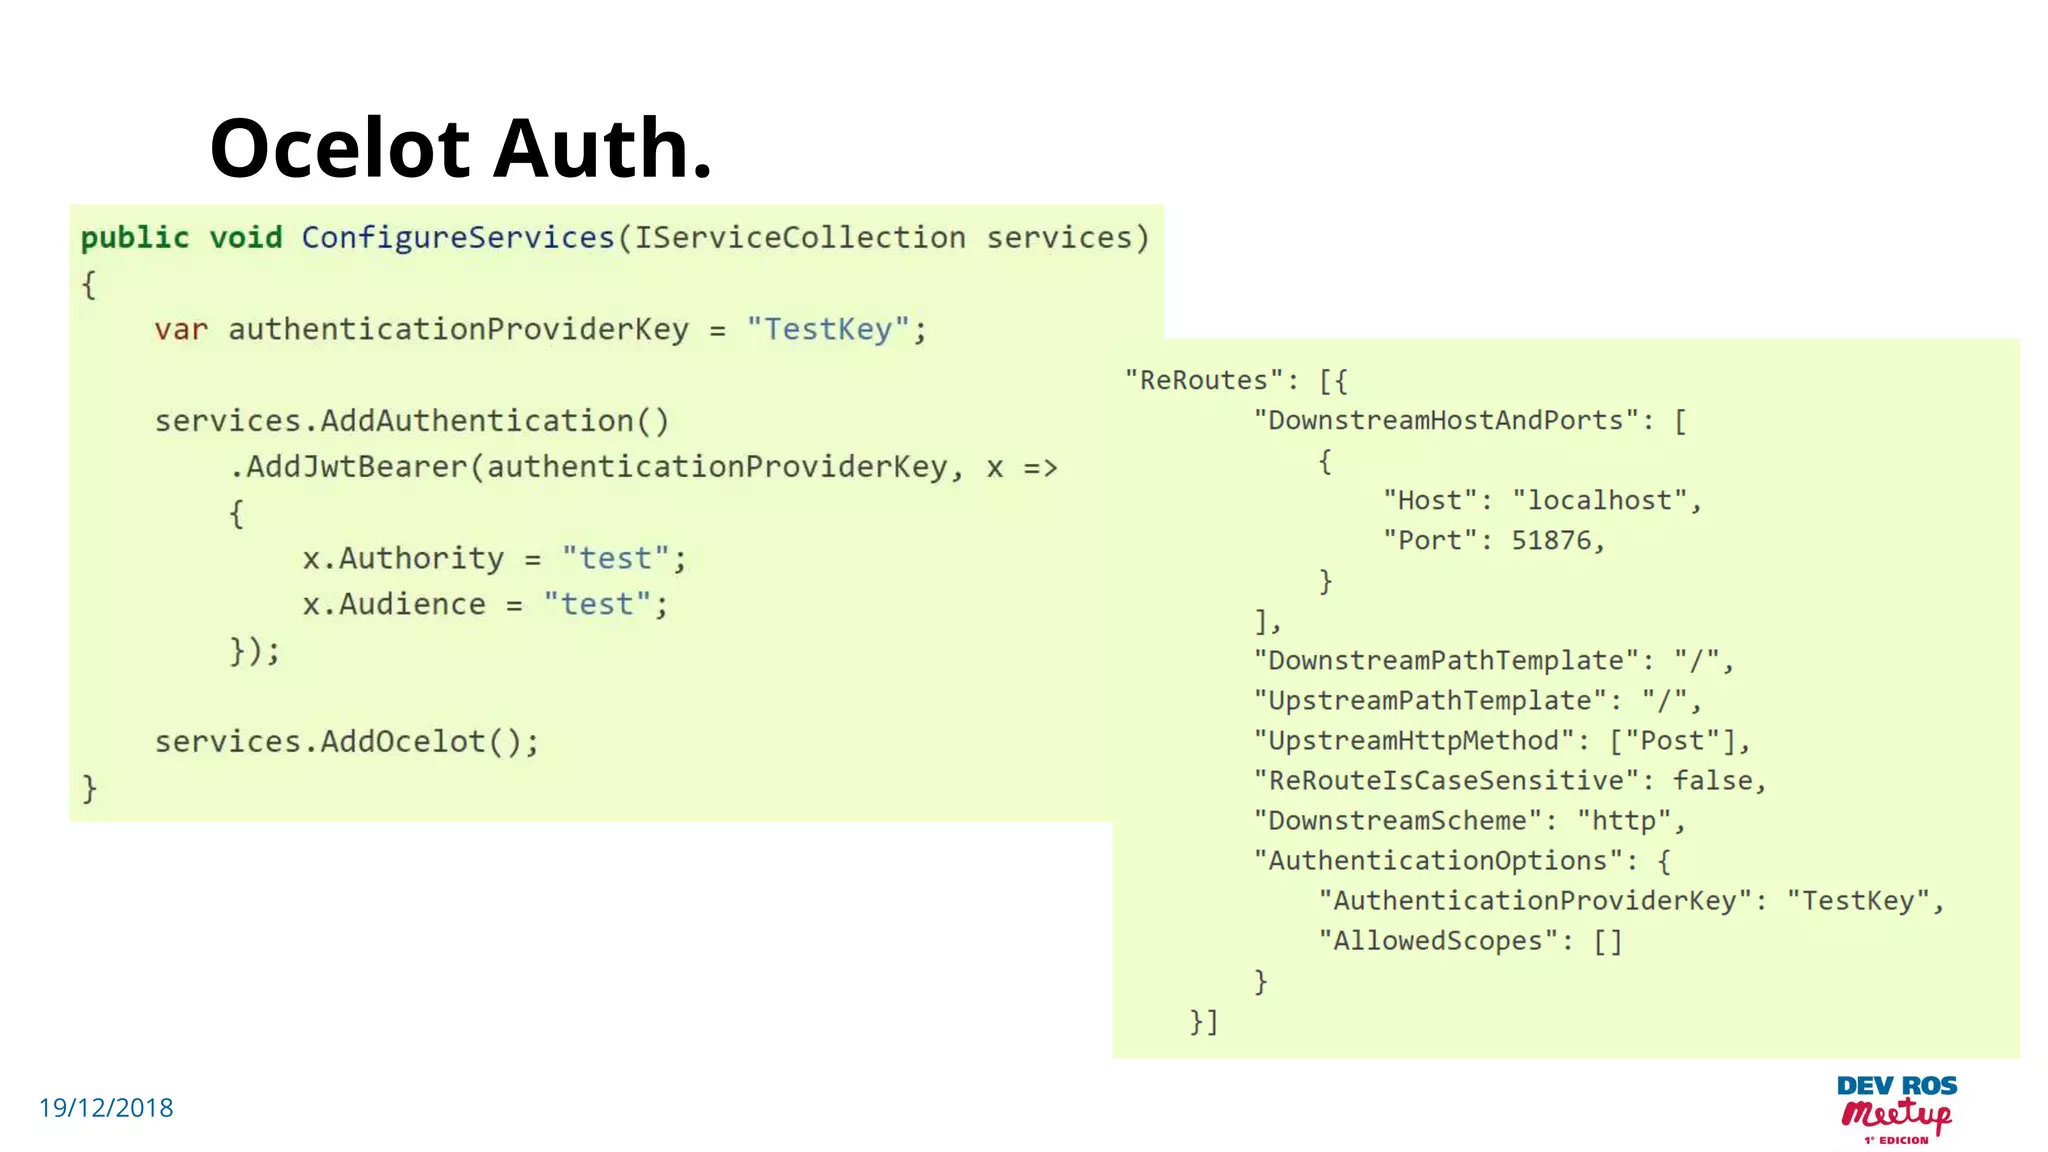Click the "DownstreamPathTemplate" key
Screen dimensions: 2048x1152
[1446, 660]
